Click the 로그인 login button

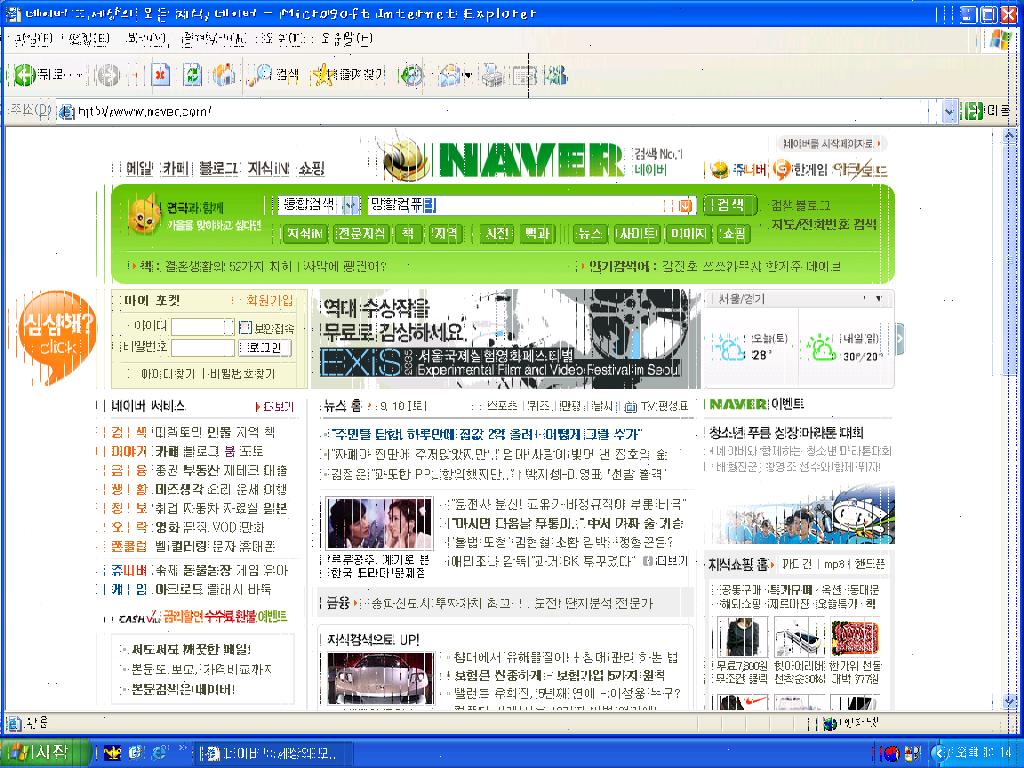264,347
